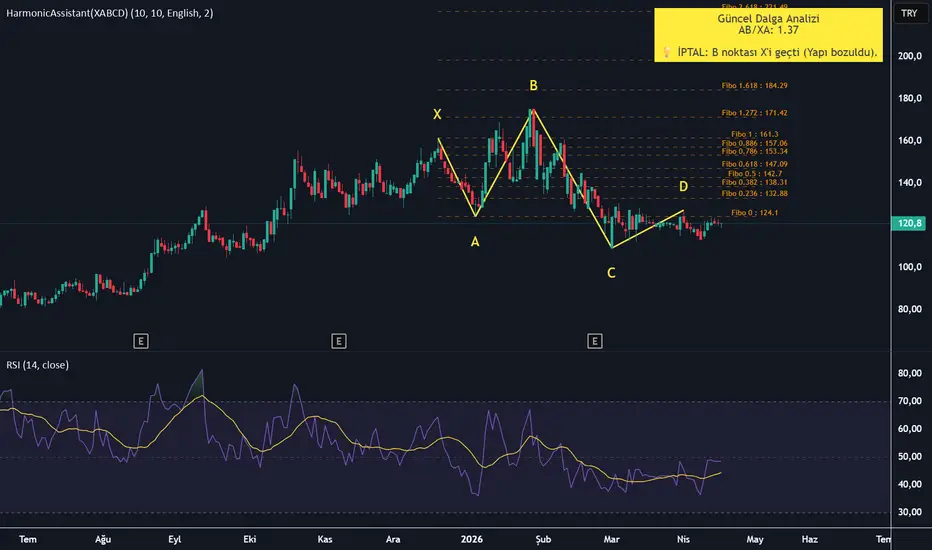The image size is (932, 550).
Task: Select the C pattern point label
Action: (x=611, y=273)
